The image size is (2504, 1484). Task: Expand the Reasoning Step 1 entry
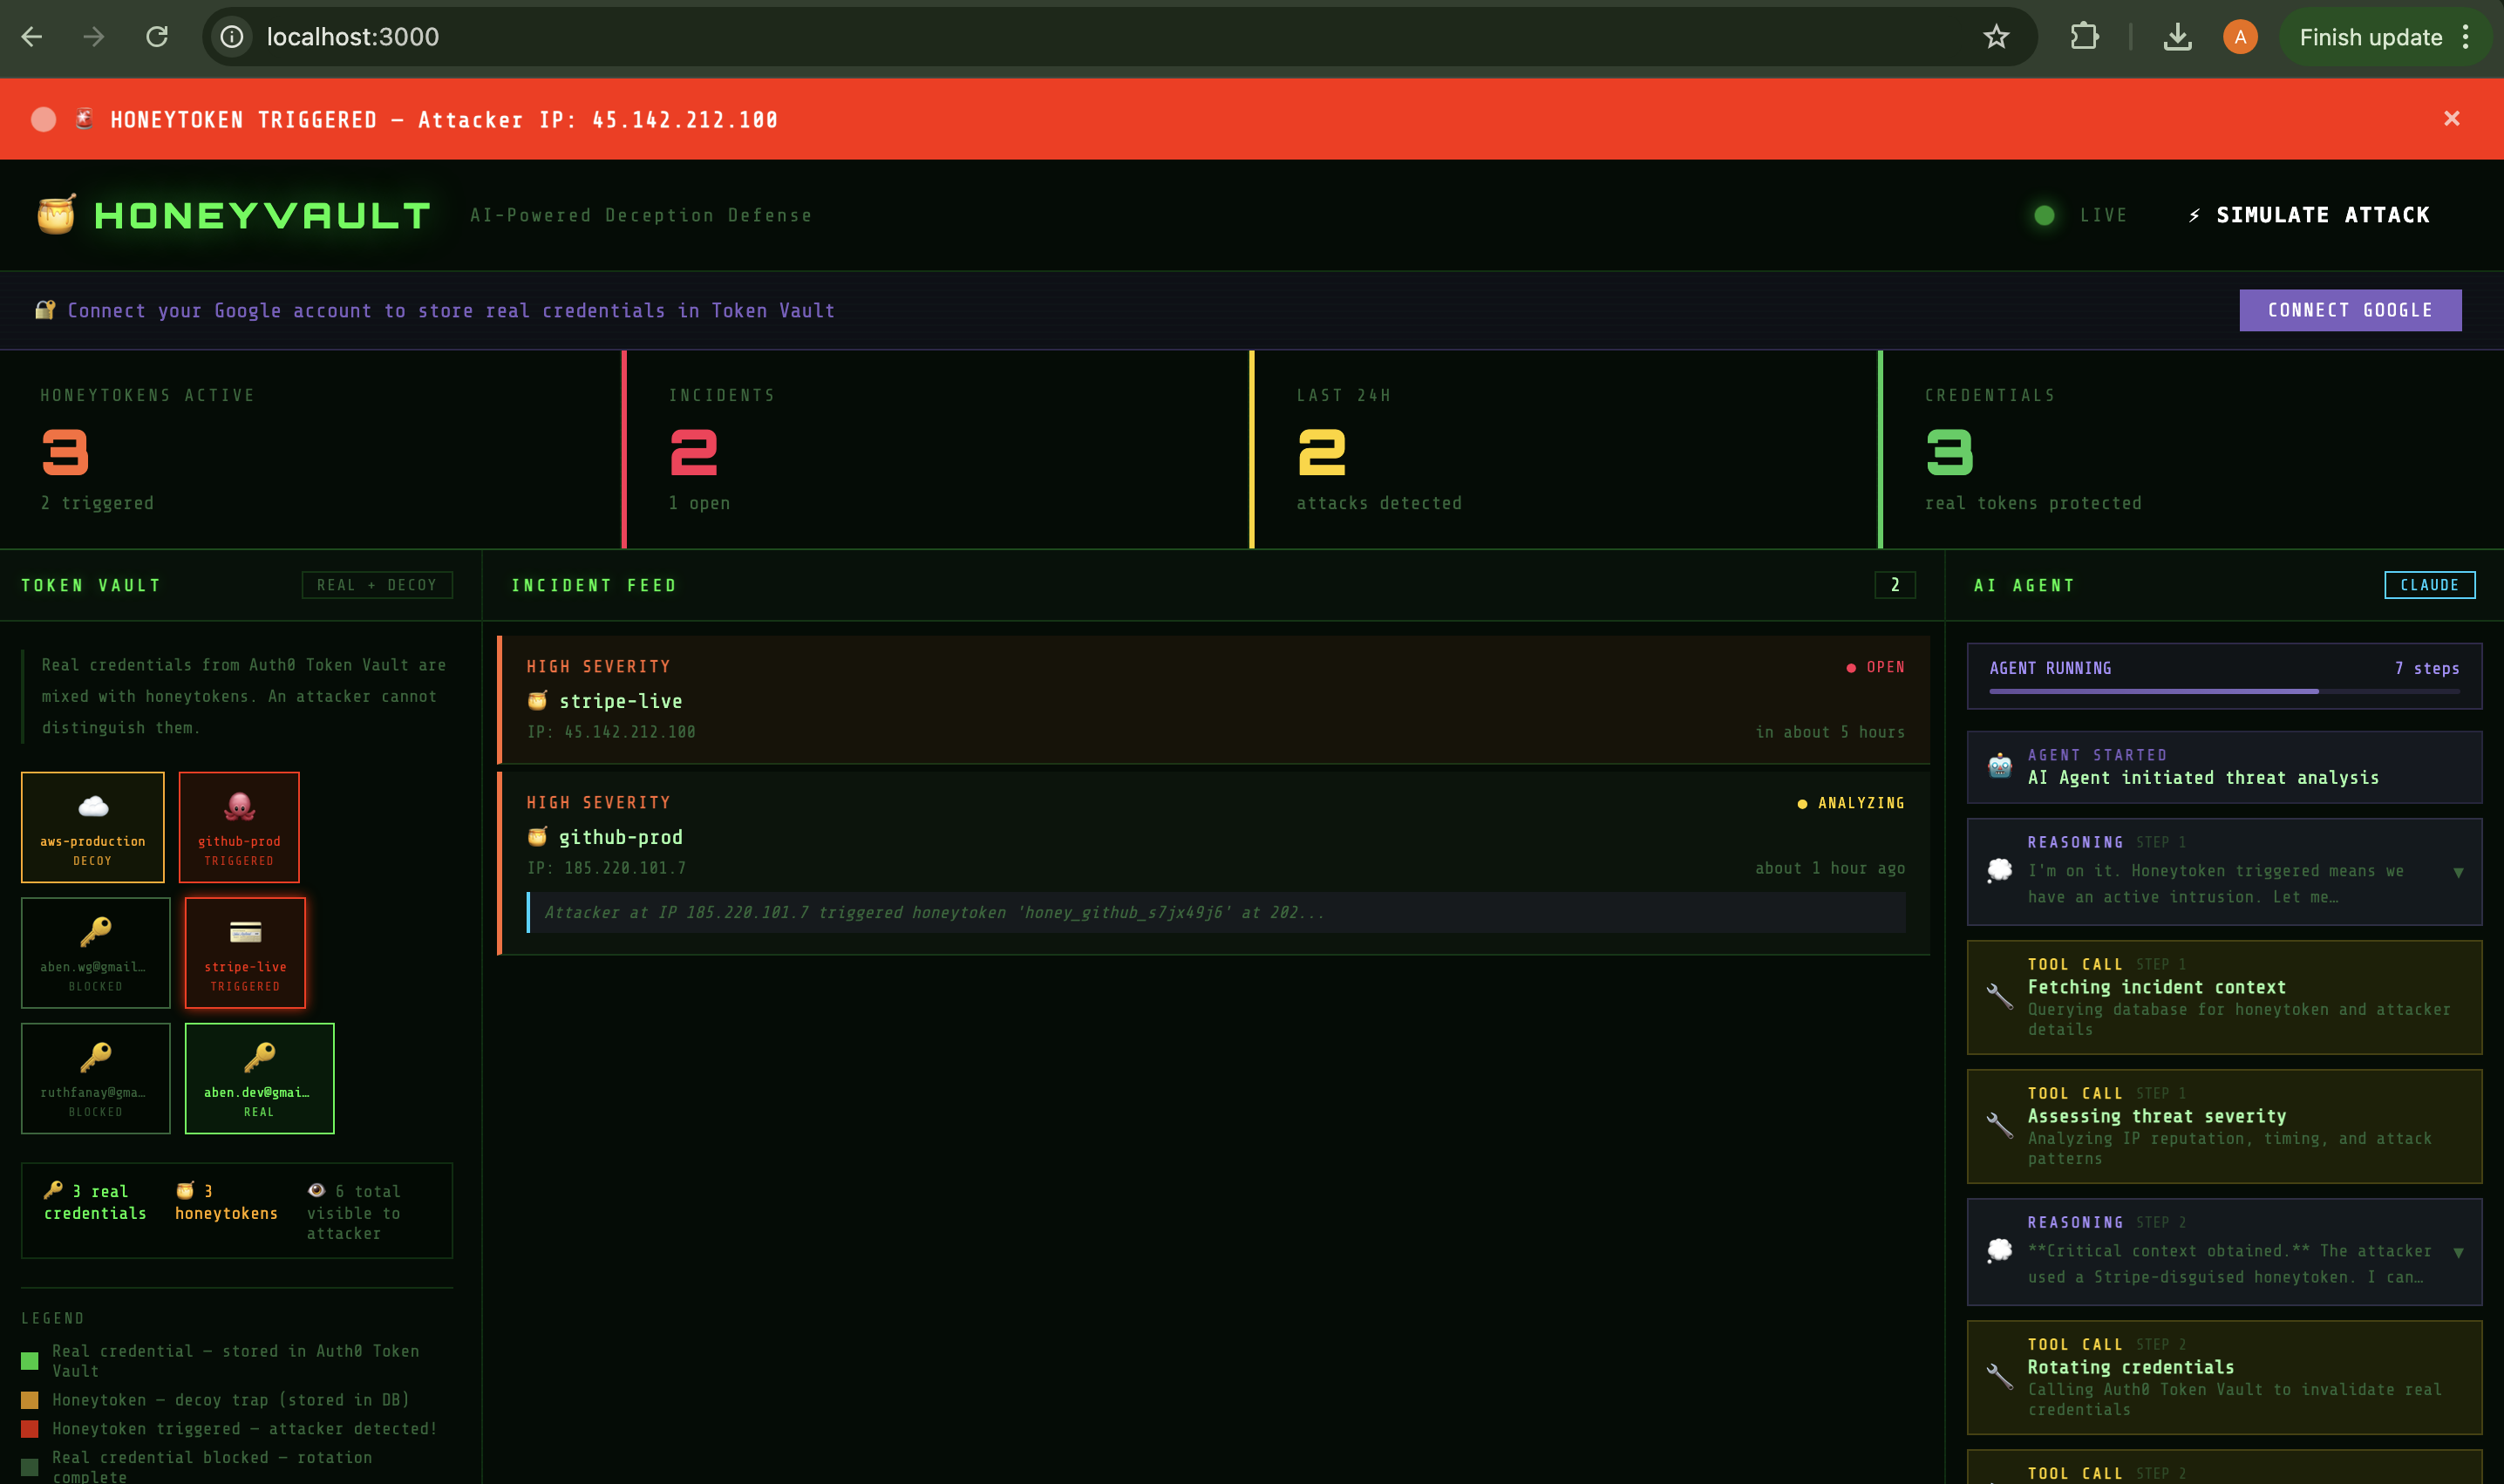tap(2458, 872)
